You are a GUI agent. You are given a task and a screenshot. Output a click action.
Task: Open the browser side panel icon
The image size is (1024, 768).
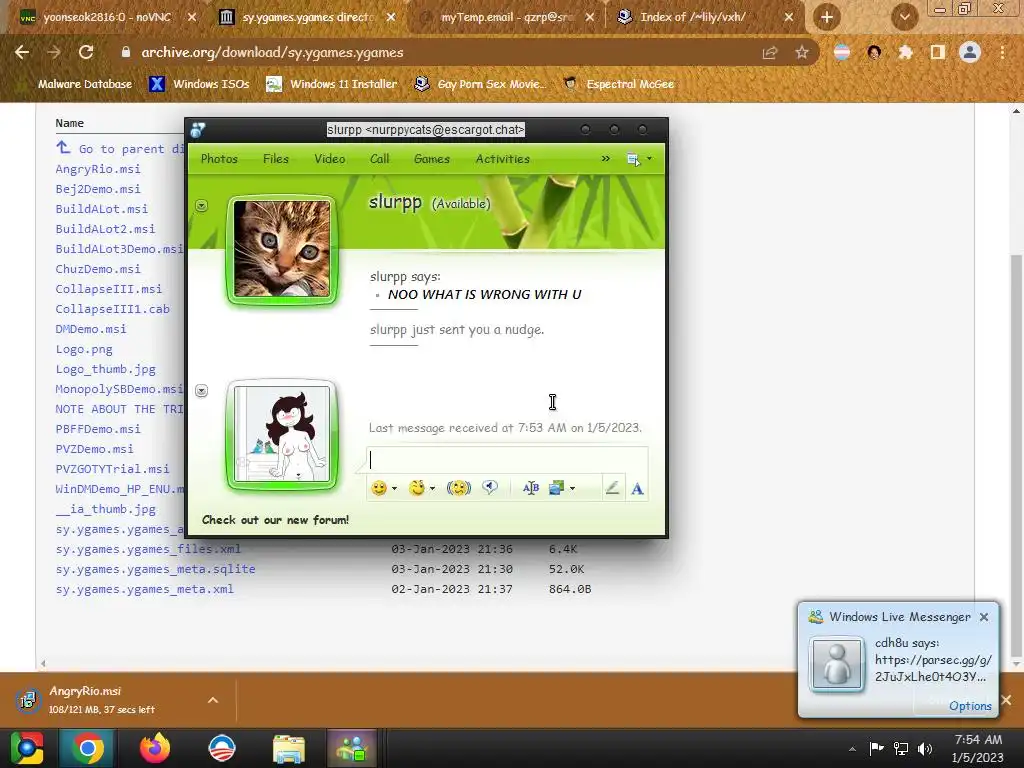pyautogui.click(x=938, y=52)
